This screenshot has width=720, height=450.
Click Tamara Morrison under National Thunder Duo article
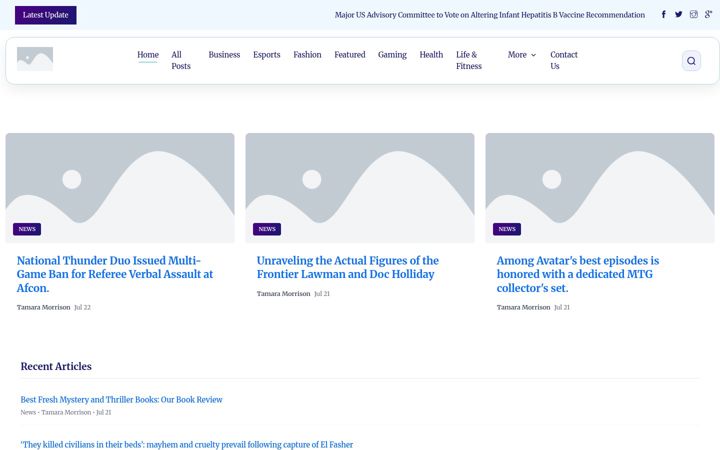(44, 307)
